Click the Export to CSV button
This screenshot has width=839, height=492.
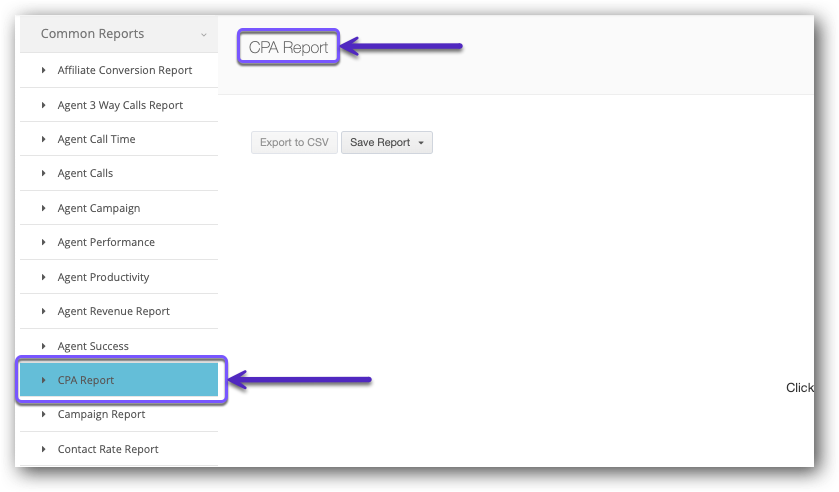point(294,142)
